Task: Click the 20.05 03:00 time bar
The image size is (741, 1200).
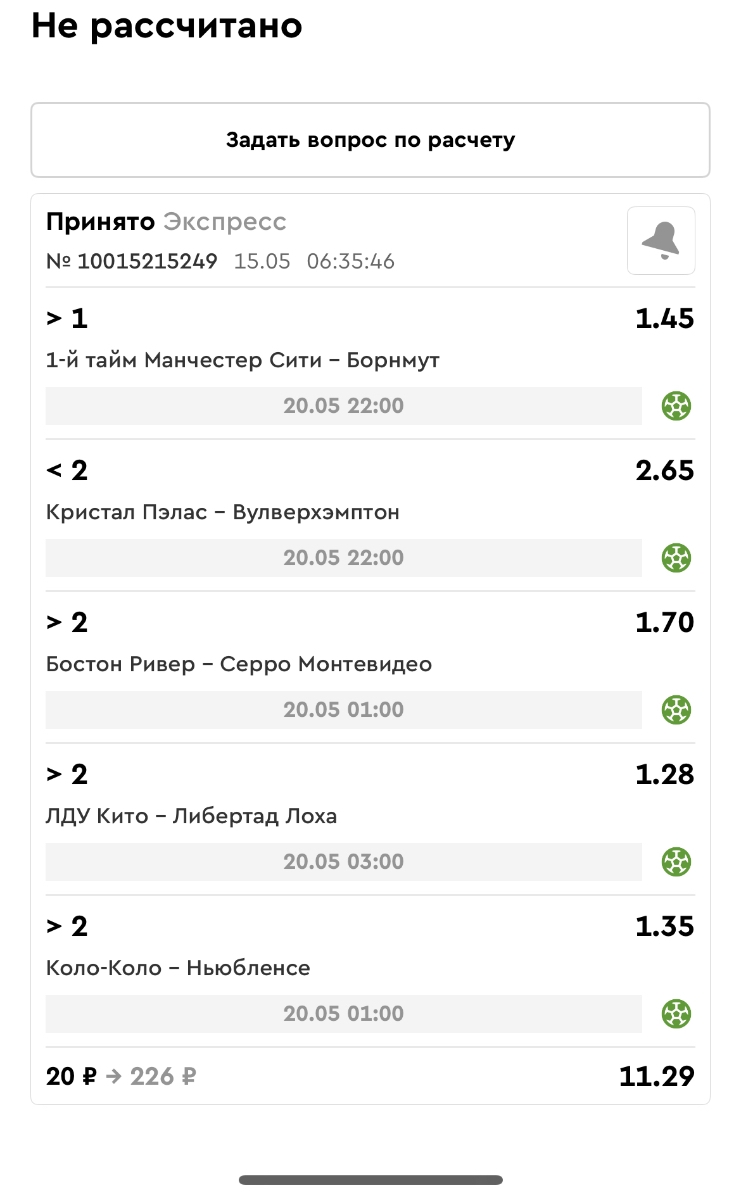Action: pos(344,862)
